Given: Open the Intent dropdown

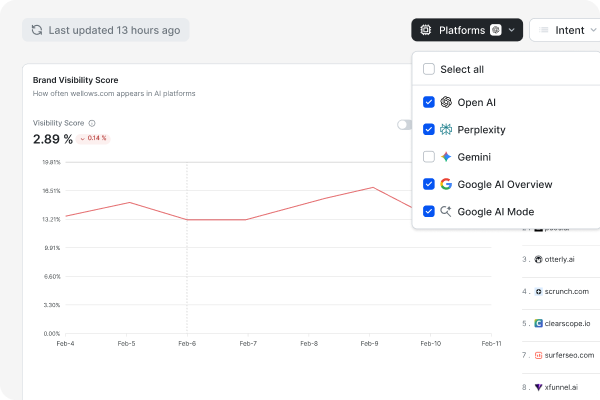Looking at the screenshot, I should 565,30.
